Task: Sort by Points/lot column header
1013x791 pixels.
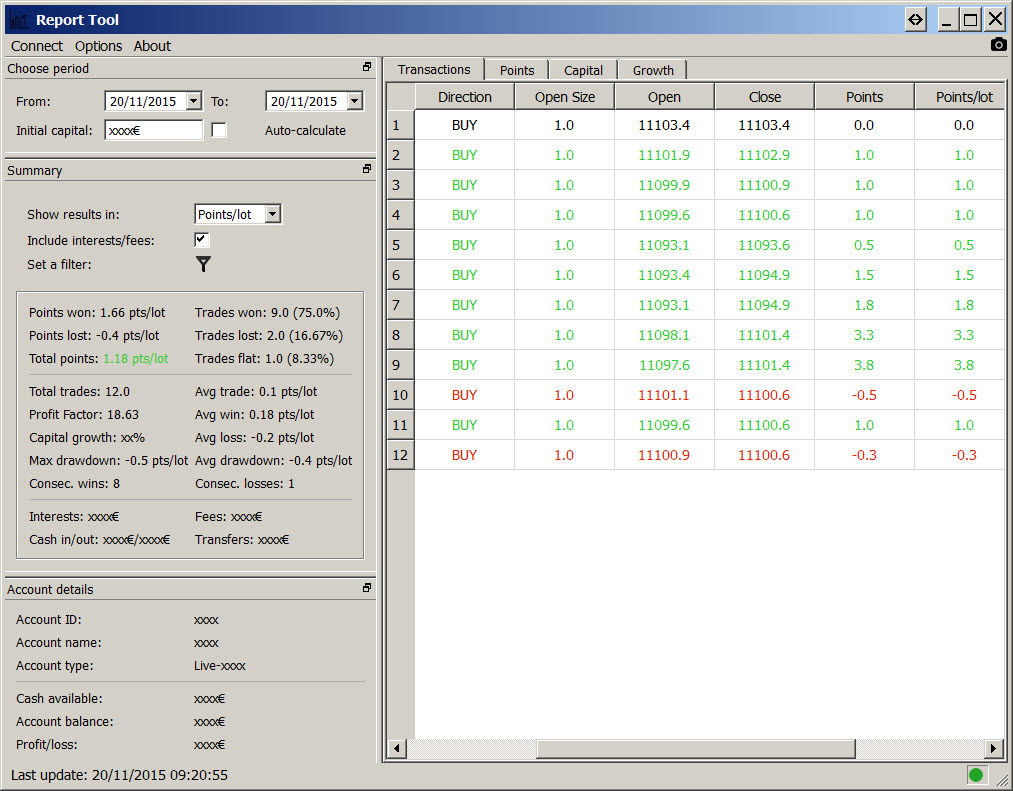Action: point(963,97)
